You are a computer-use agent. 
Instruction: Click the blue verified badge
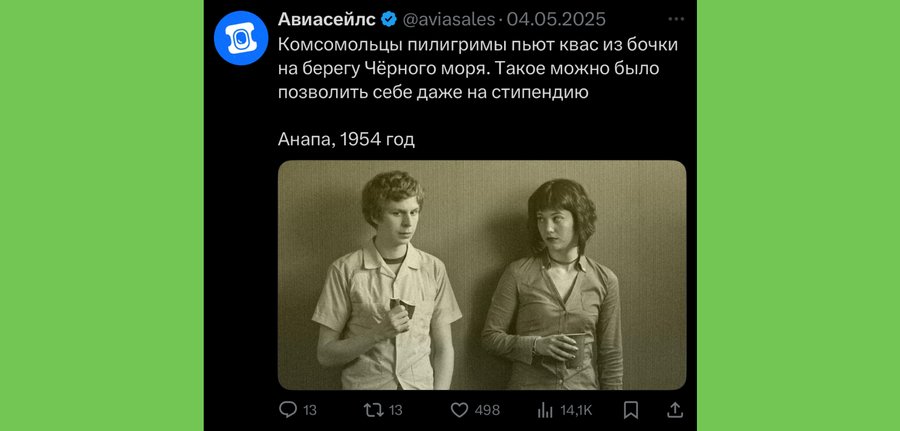point(389,20)
